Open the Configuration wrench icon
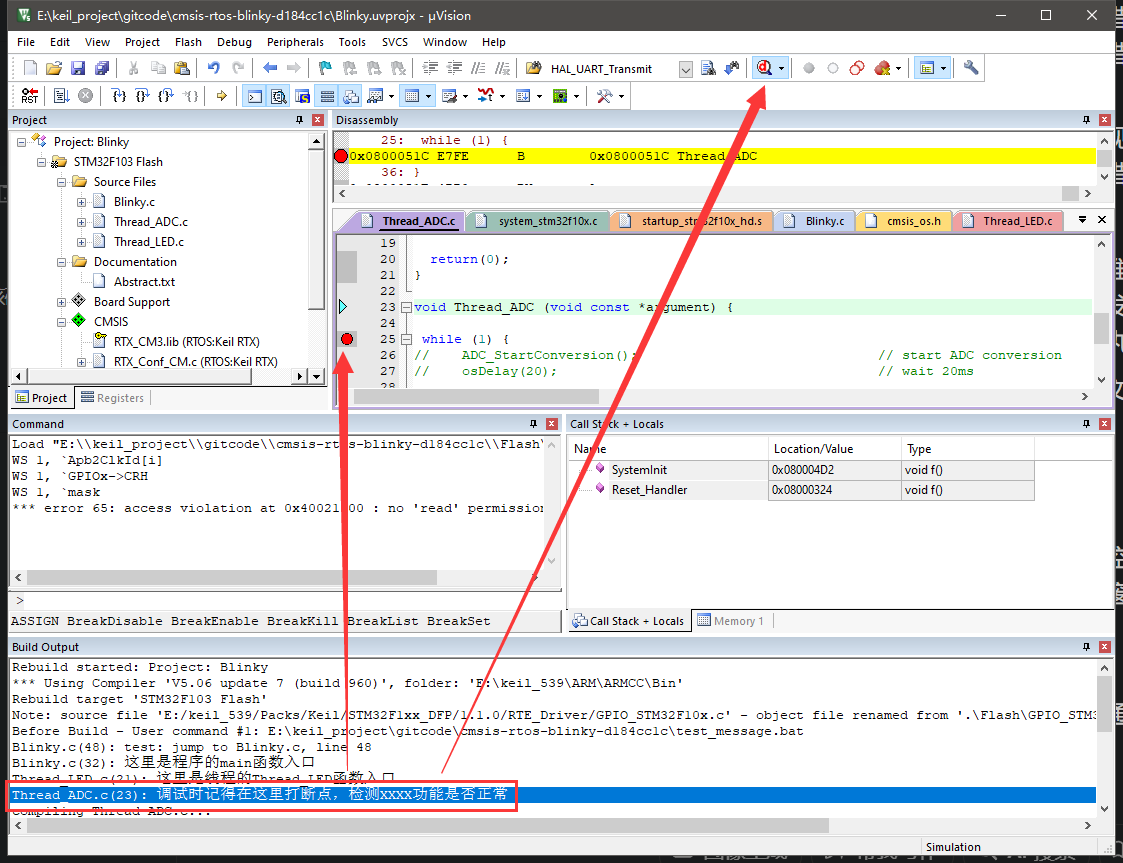Screen dimensions: 1123x863 click(970, 68)
